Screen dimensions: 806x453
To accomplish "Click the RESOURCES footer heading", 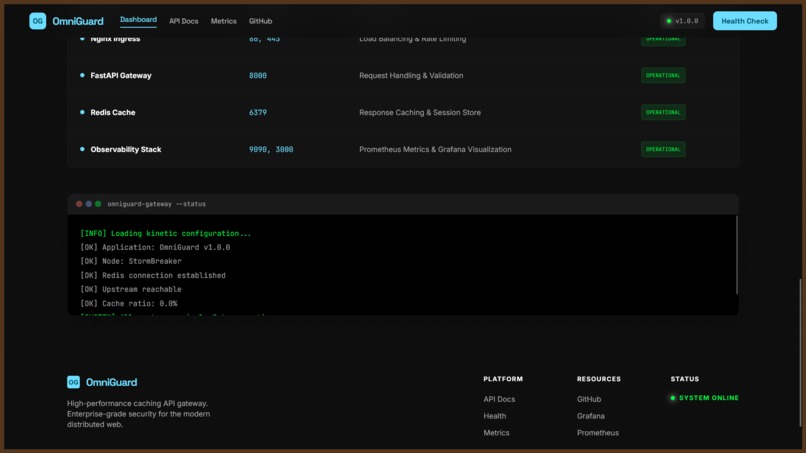I will tap(599, 379).
